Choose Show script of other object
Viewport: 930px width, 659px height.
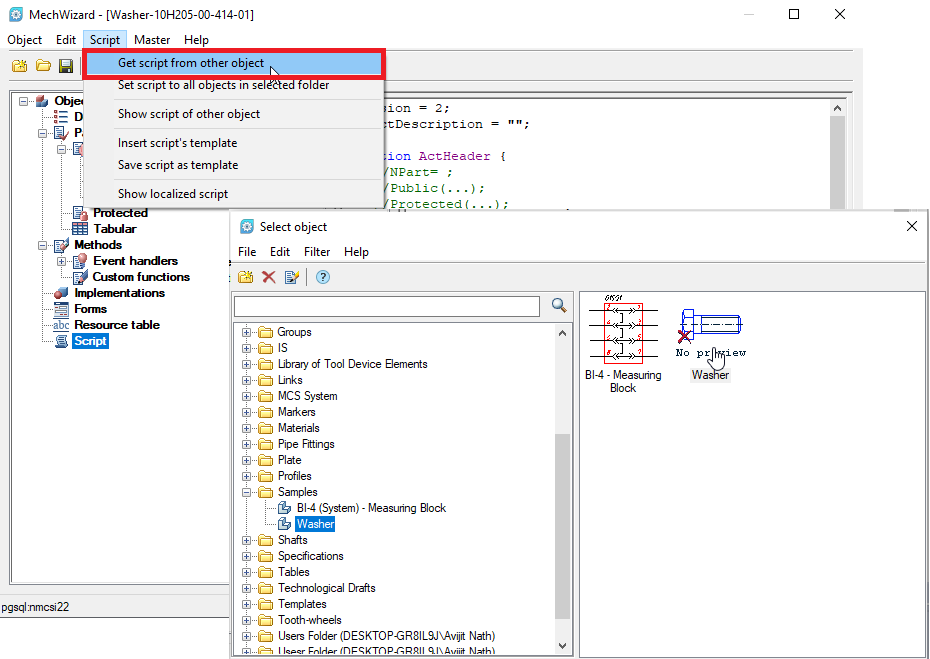[189, 114]
